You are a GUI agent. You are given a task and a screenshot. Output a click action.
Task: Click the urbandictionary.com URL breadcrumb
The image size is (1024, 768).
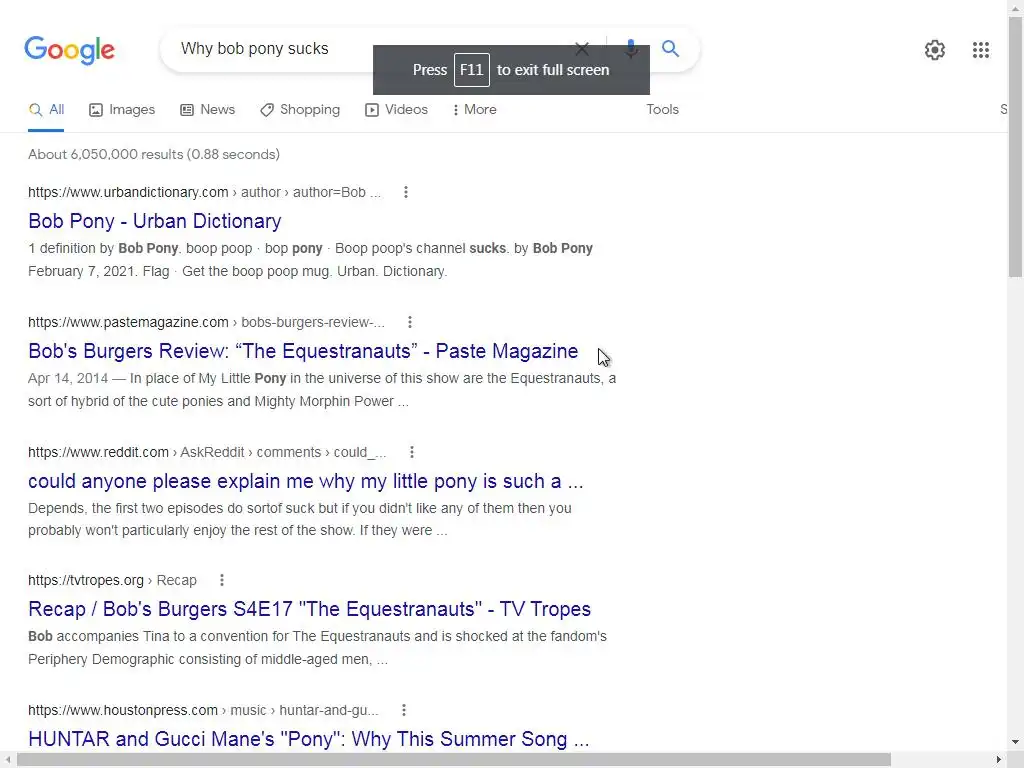204,192
